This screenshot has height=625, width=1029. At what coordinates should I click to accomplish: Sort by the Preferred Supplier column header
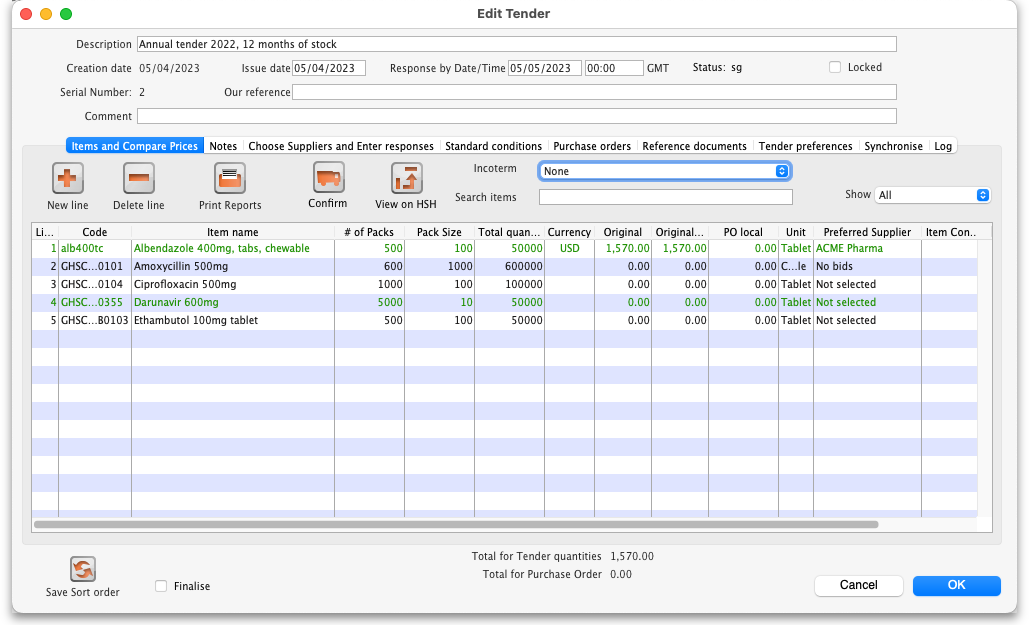tap(867, 232)
